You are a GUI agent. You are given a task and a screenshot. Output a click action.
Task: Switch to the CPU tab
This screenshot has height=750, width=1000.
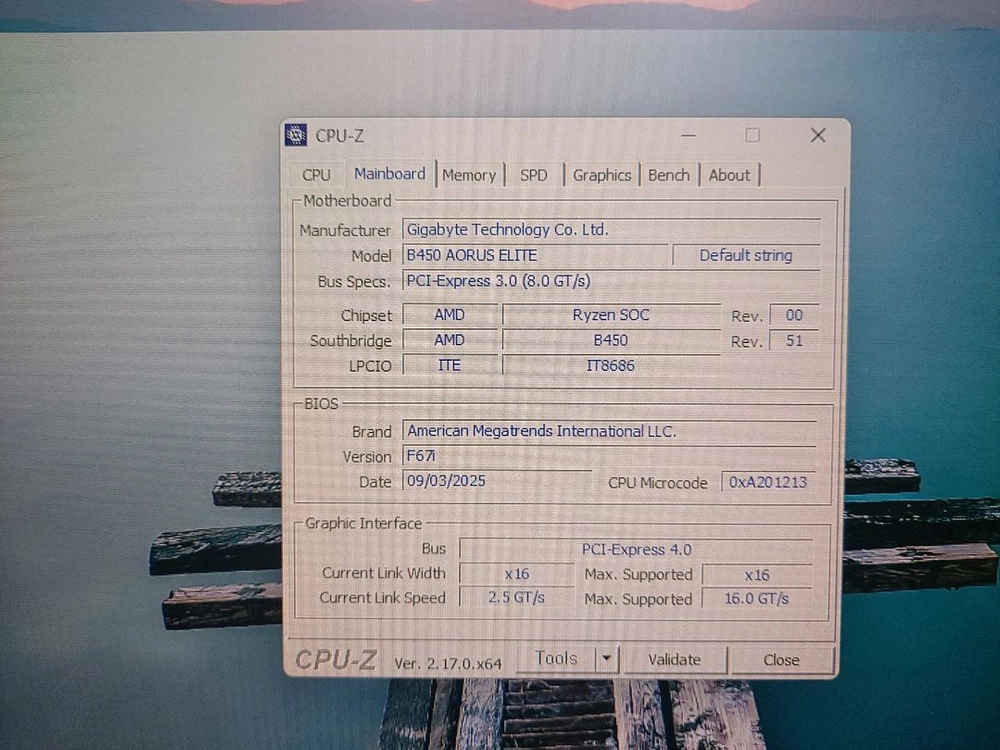click(316, 175)
